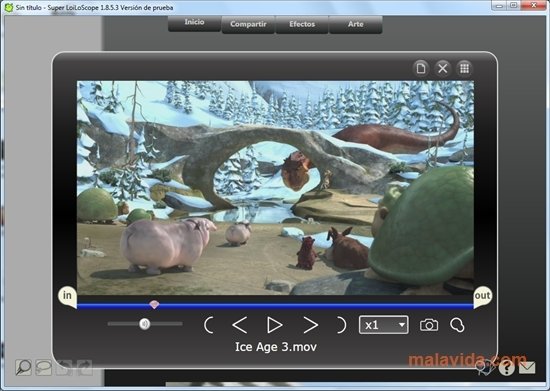550x391 pixels.
Task: Open the Efectos tab
Action: click(x=302, y=25)
